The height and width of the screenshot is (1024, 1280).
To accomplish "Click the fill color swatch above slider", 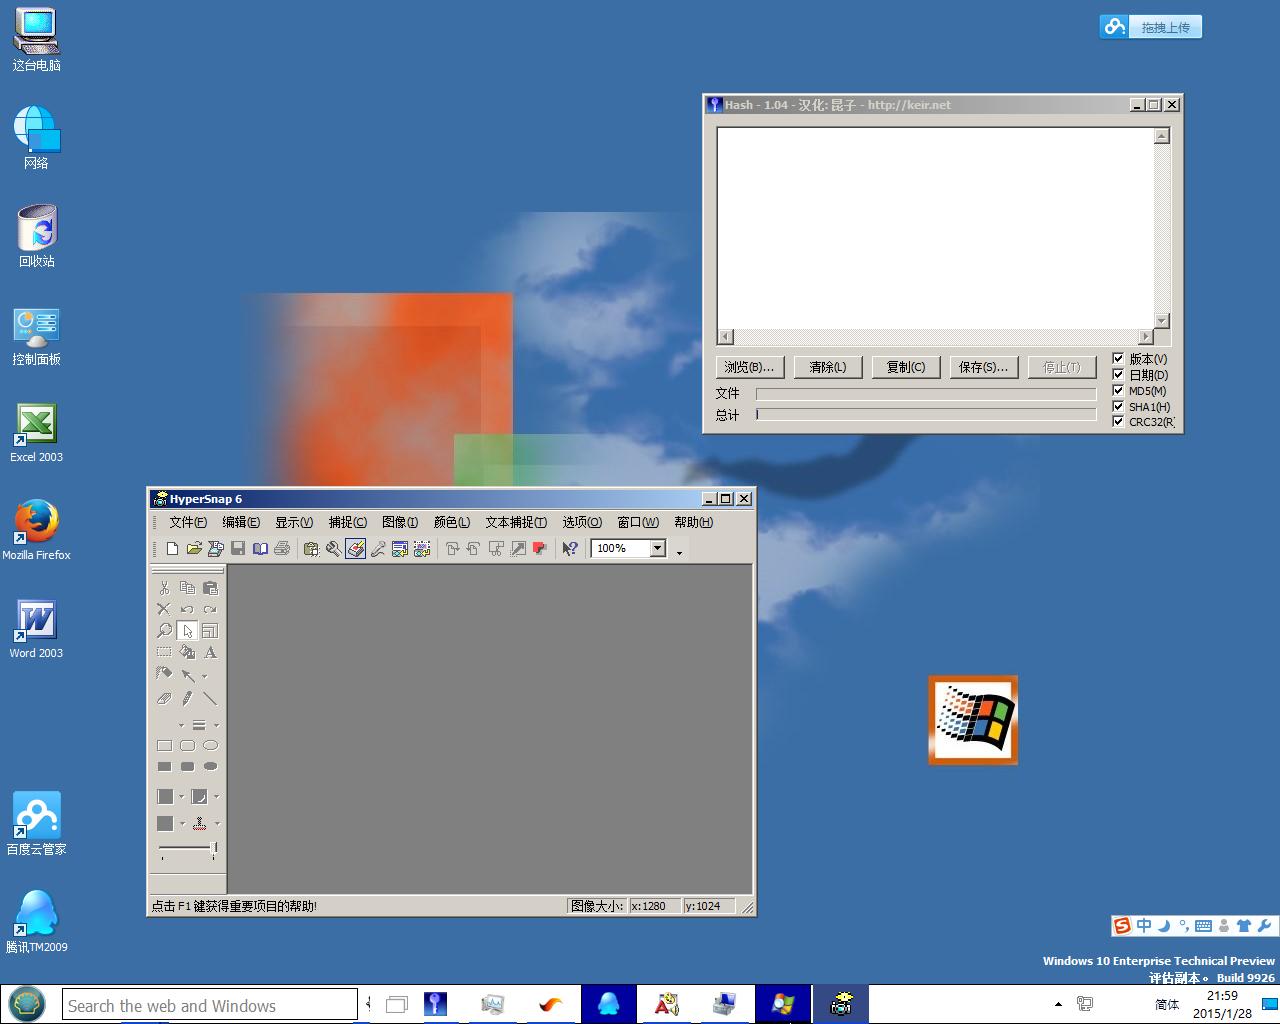I will (165, 824).
